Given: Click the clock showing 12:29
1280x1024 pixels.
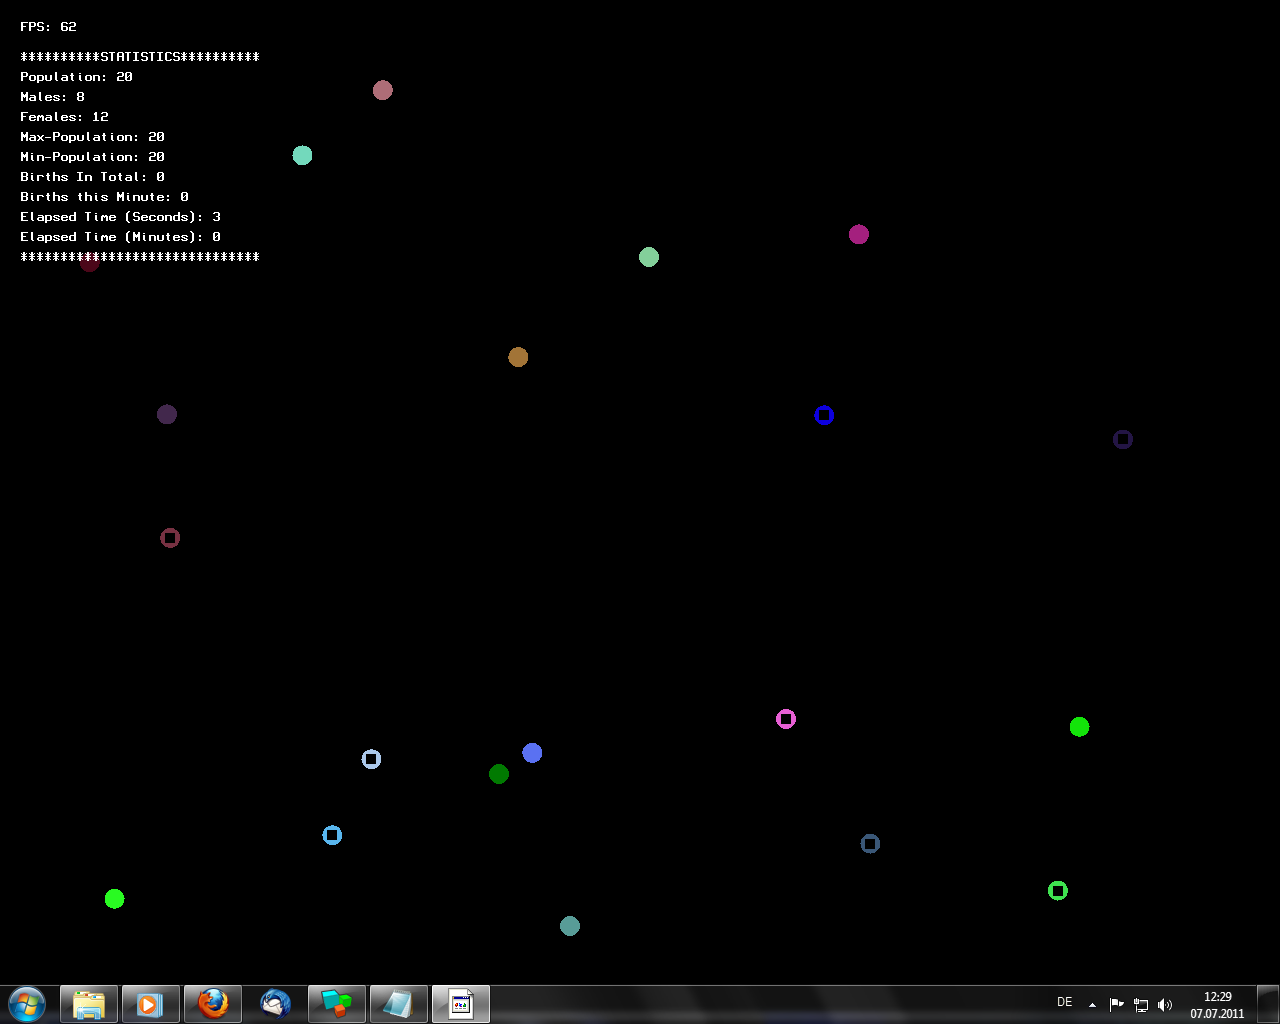Looking at the screenshot, I should 1217,1004.
